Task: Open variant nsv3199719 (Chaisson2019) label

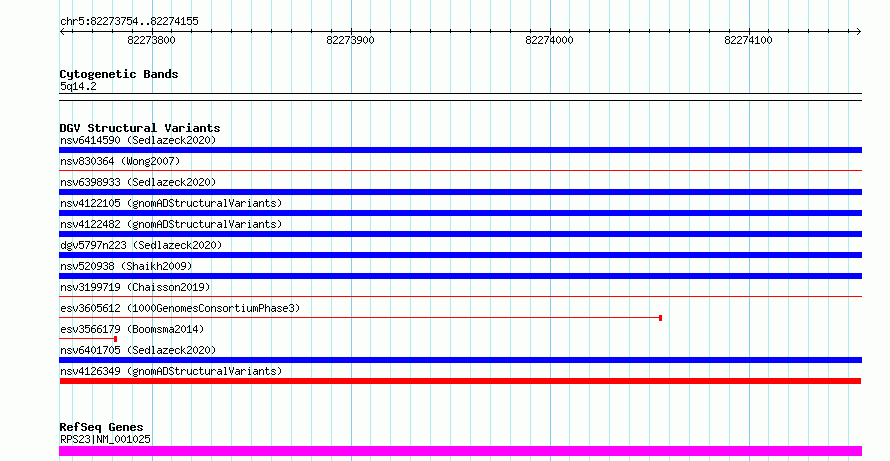Action: pos(135,287)
